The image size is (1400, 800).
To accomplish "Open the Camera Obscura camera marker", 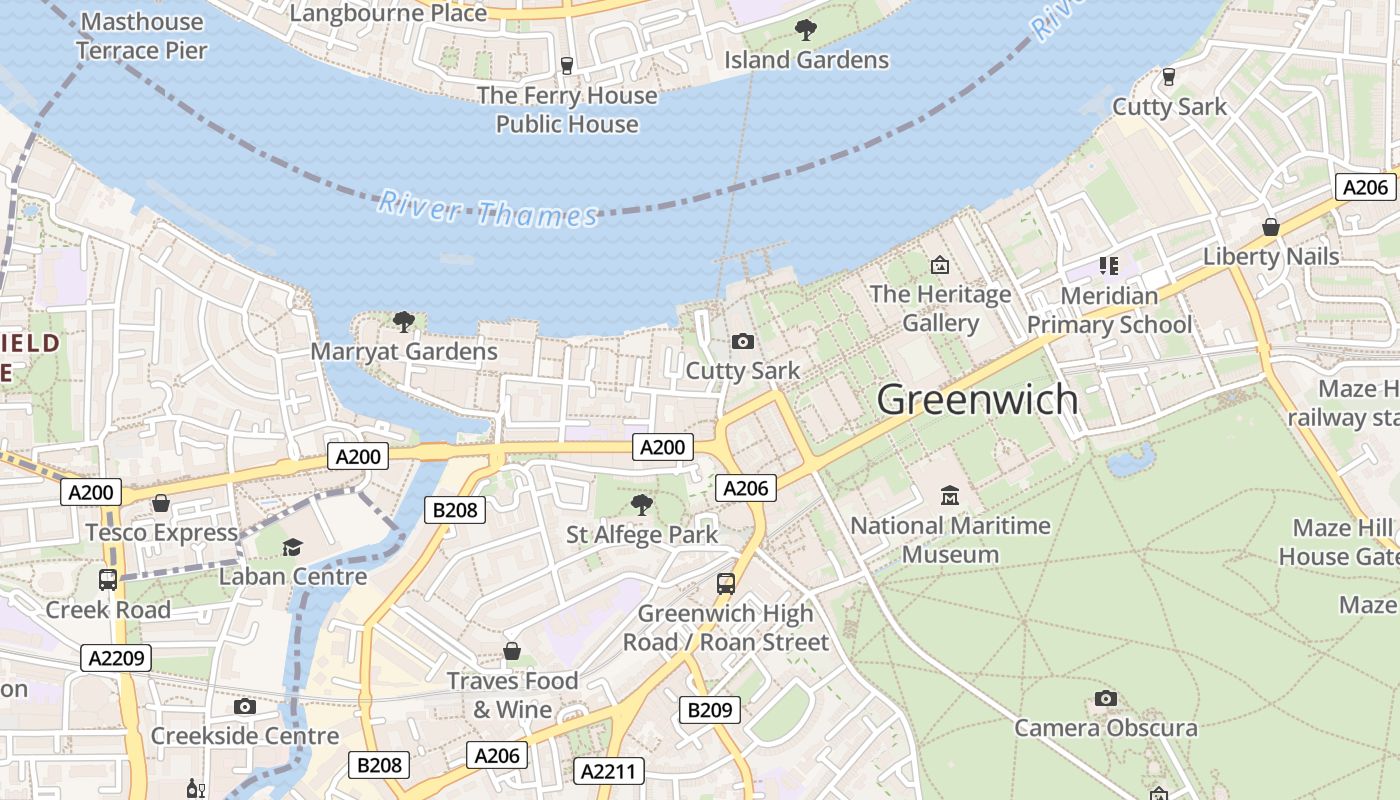I will [x=1105, y=698].
